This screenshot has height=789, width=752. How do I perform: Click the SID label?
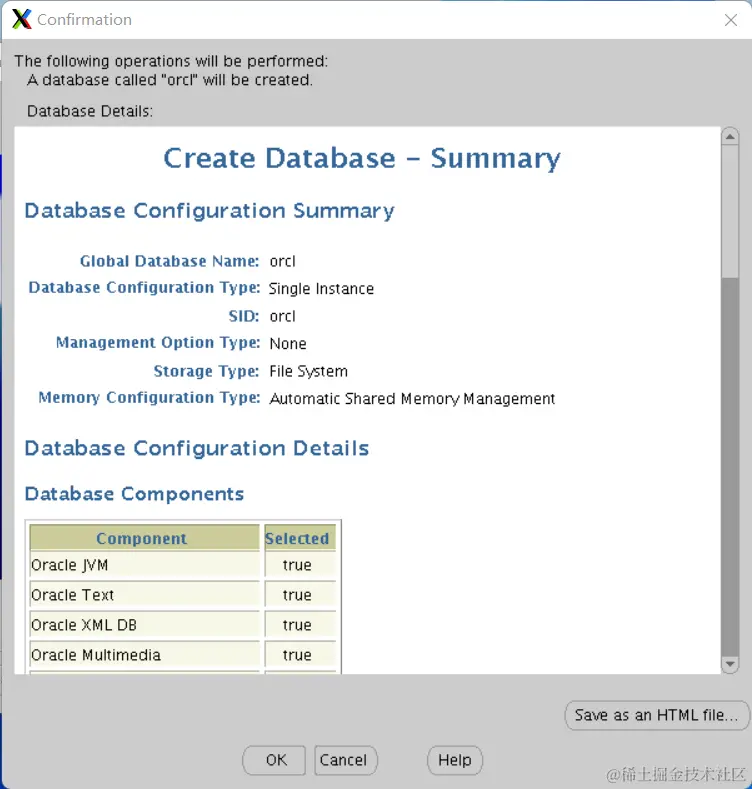pos(244,316)
